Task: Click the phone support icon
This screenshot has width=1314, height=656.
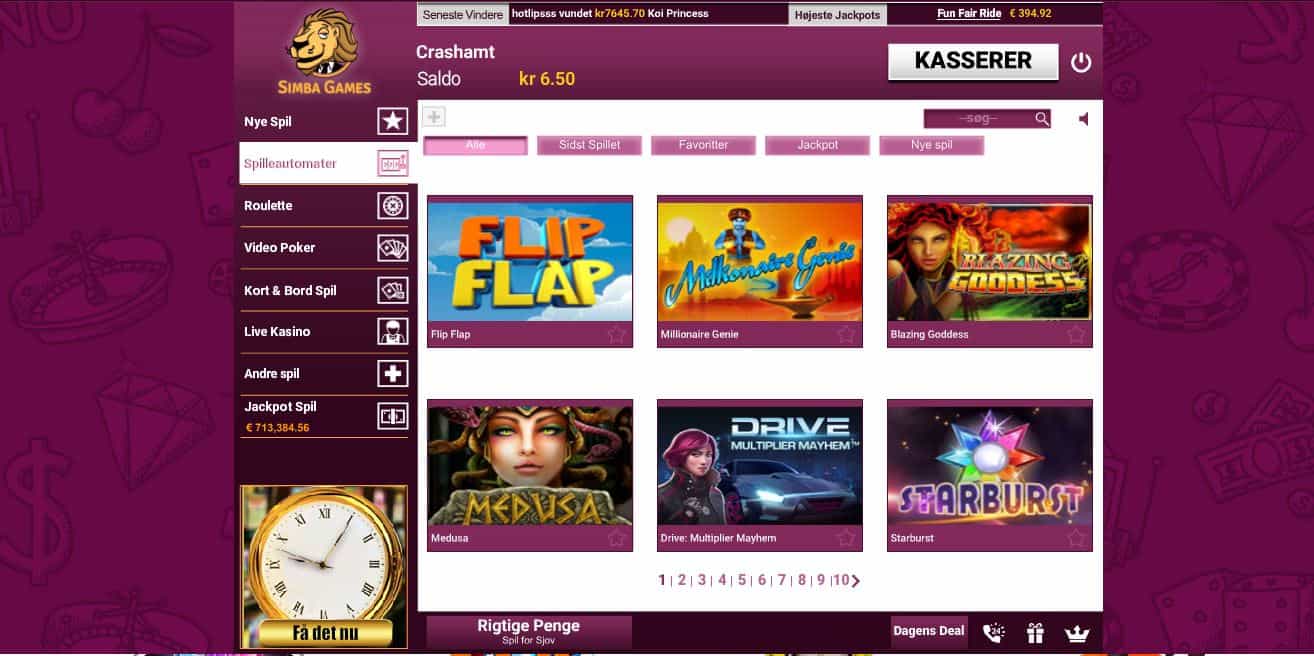Action: click(993, 632)
